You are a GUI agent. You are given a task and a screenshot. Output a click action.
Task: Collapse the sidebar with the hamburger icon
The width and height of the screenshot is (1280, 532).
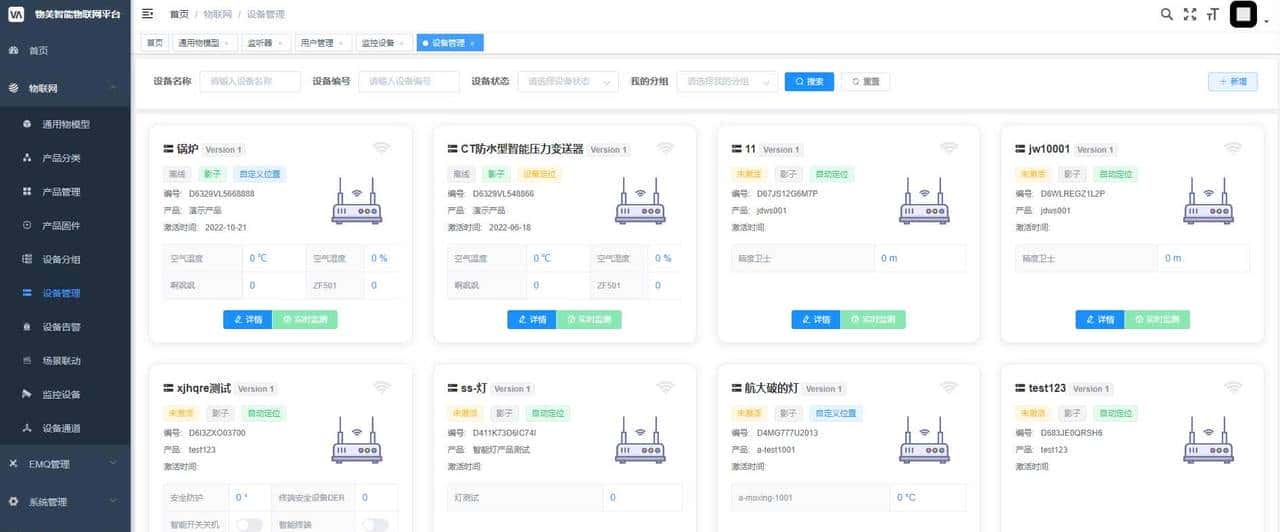(x=148, y=14)
